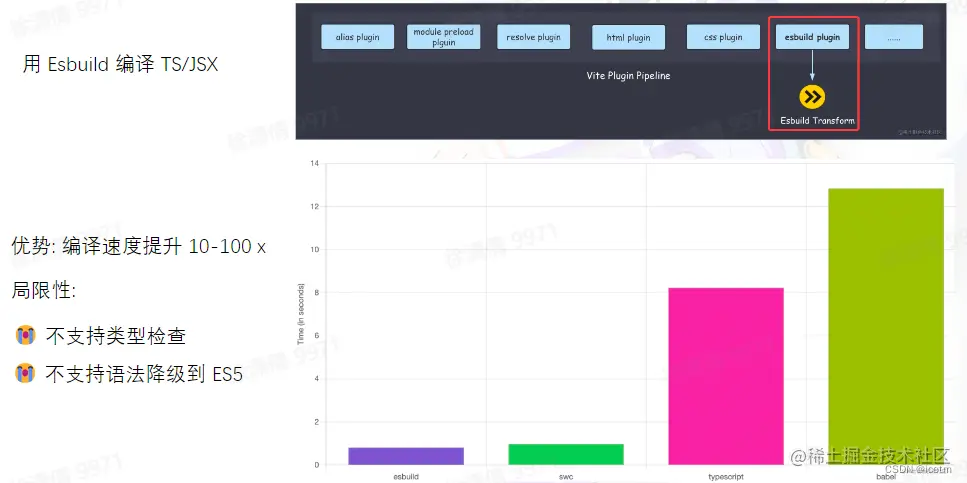
Task: Click the olive green babel bar
Action: click(886, 327)
